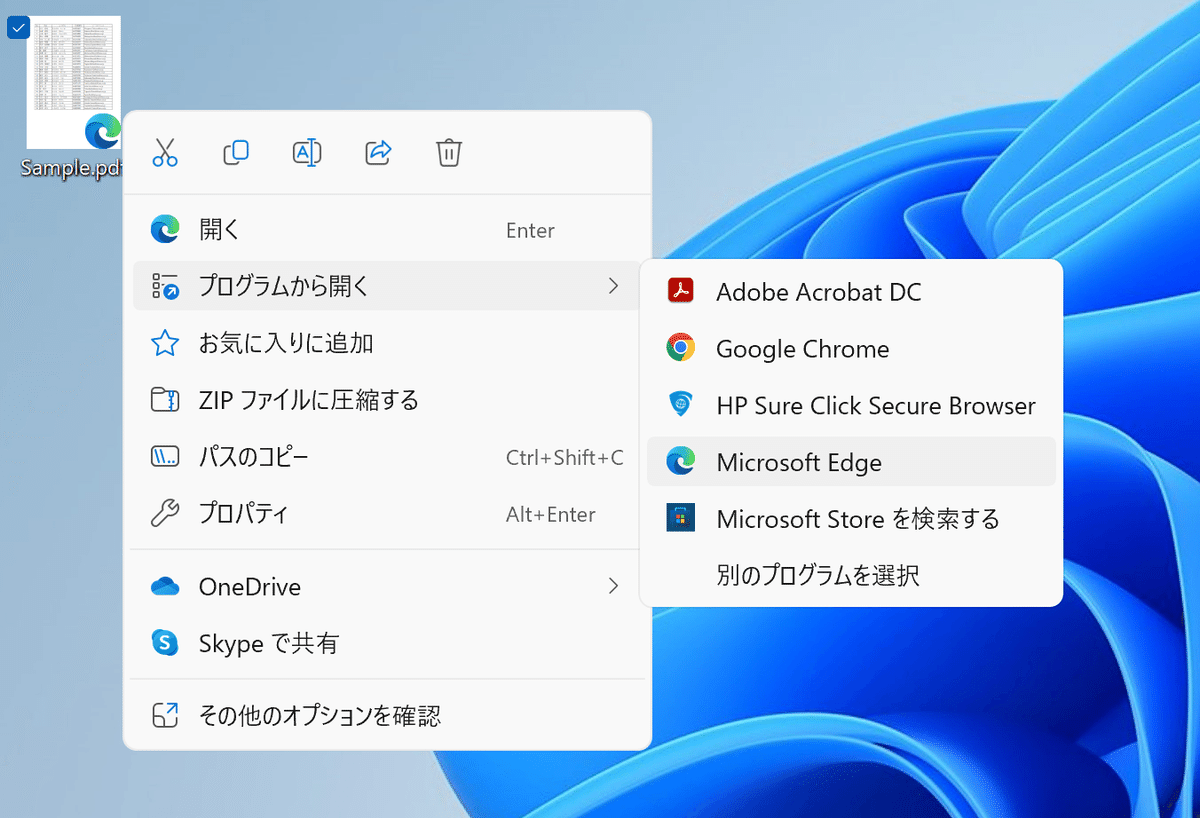Open プロパティ from context menu
This screenshot has height=818, width=1200.
coord(386,515)
